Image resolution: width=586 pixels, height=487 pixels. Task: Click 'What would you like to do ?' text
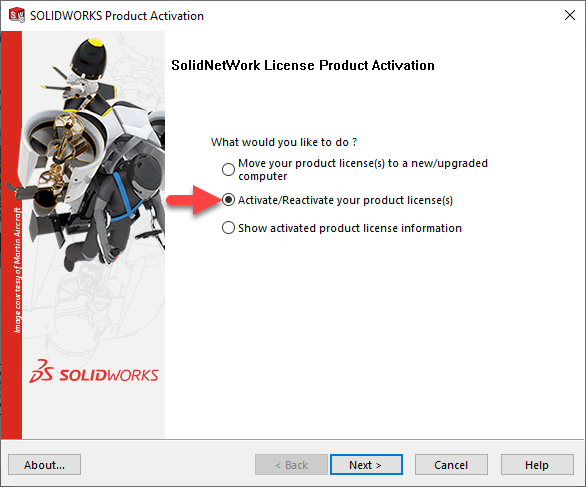click(x=284, y=142)
